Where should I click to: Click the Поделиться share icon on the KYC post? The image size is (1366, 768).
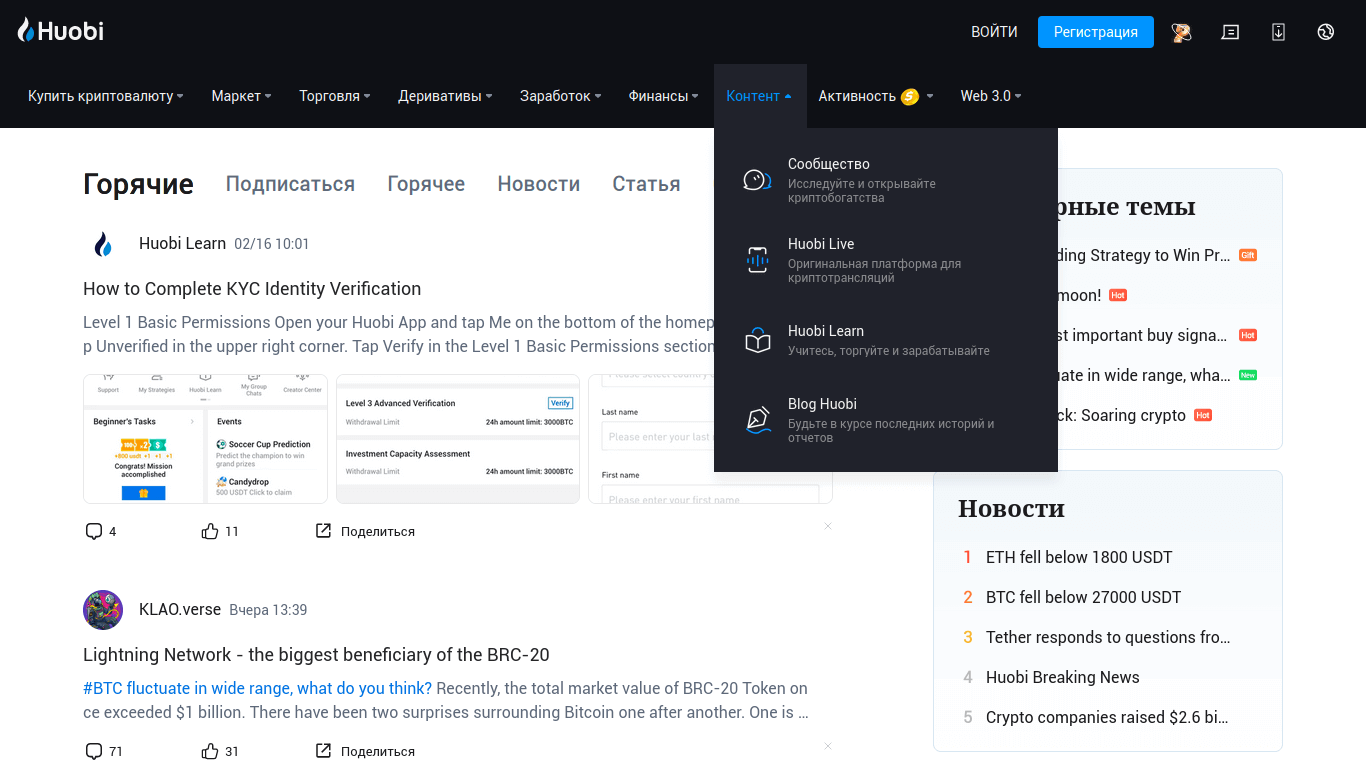pos(323,531)
